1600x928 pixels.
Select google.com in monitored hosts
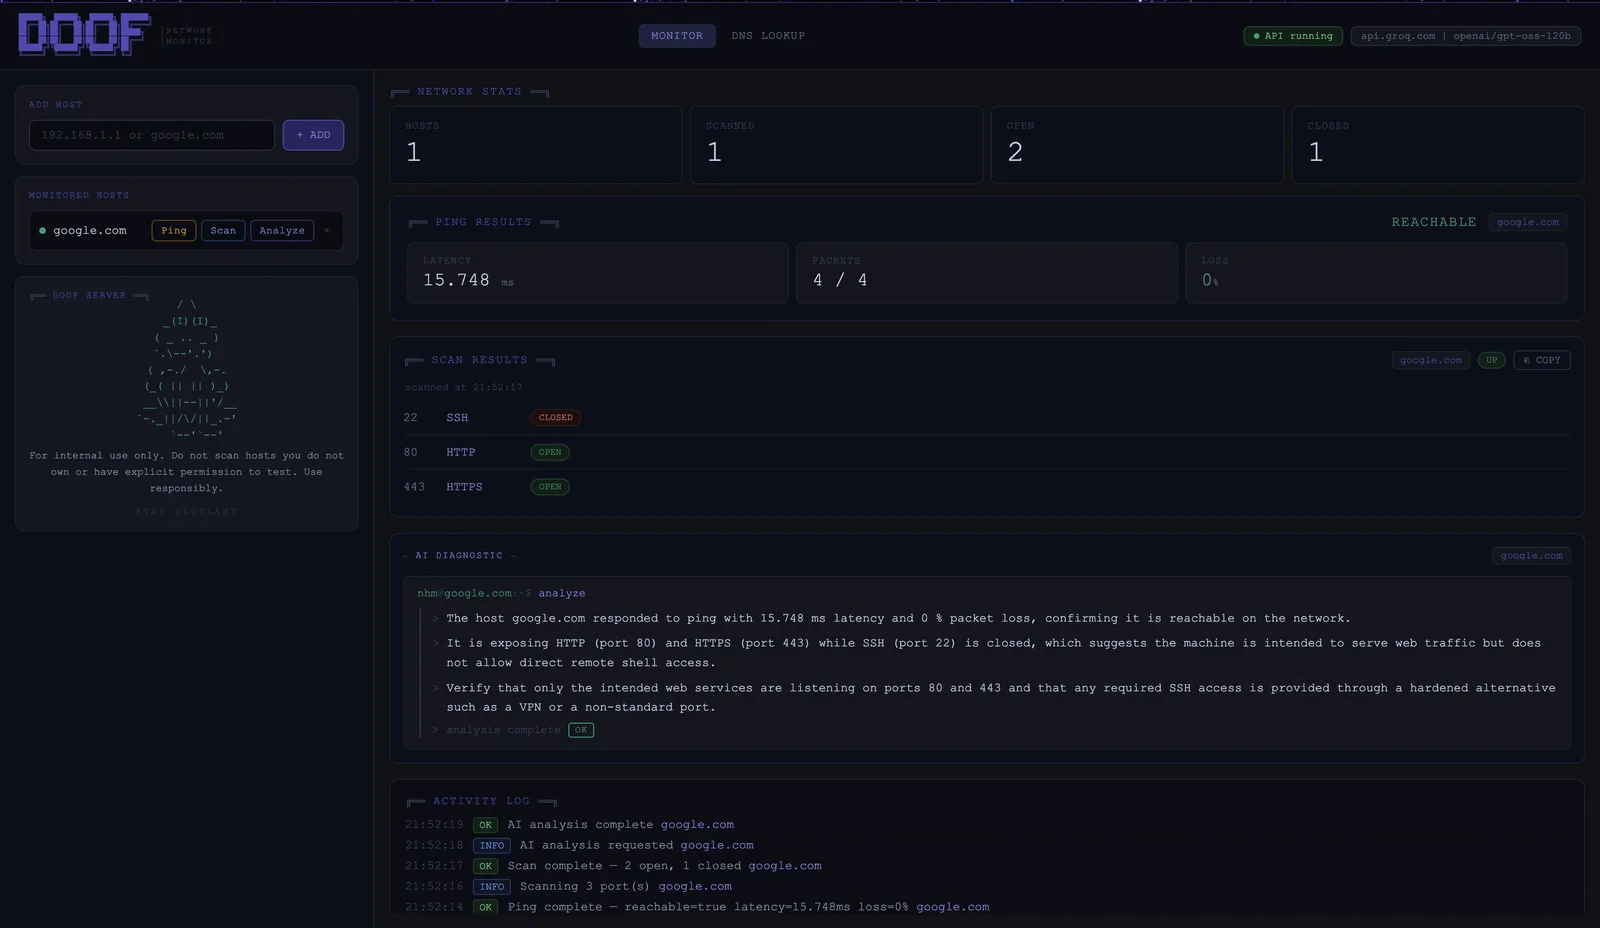[90, 231]
